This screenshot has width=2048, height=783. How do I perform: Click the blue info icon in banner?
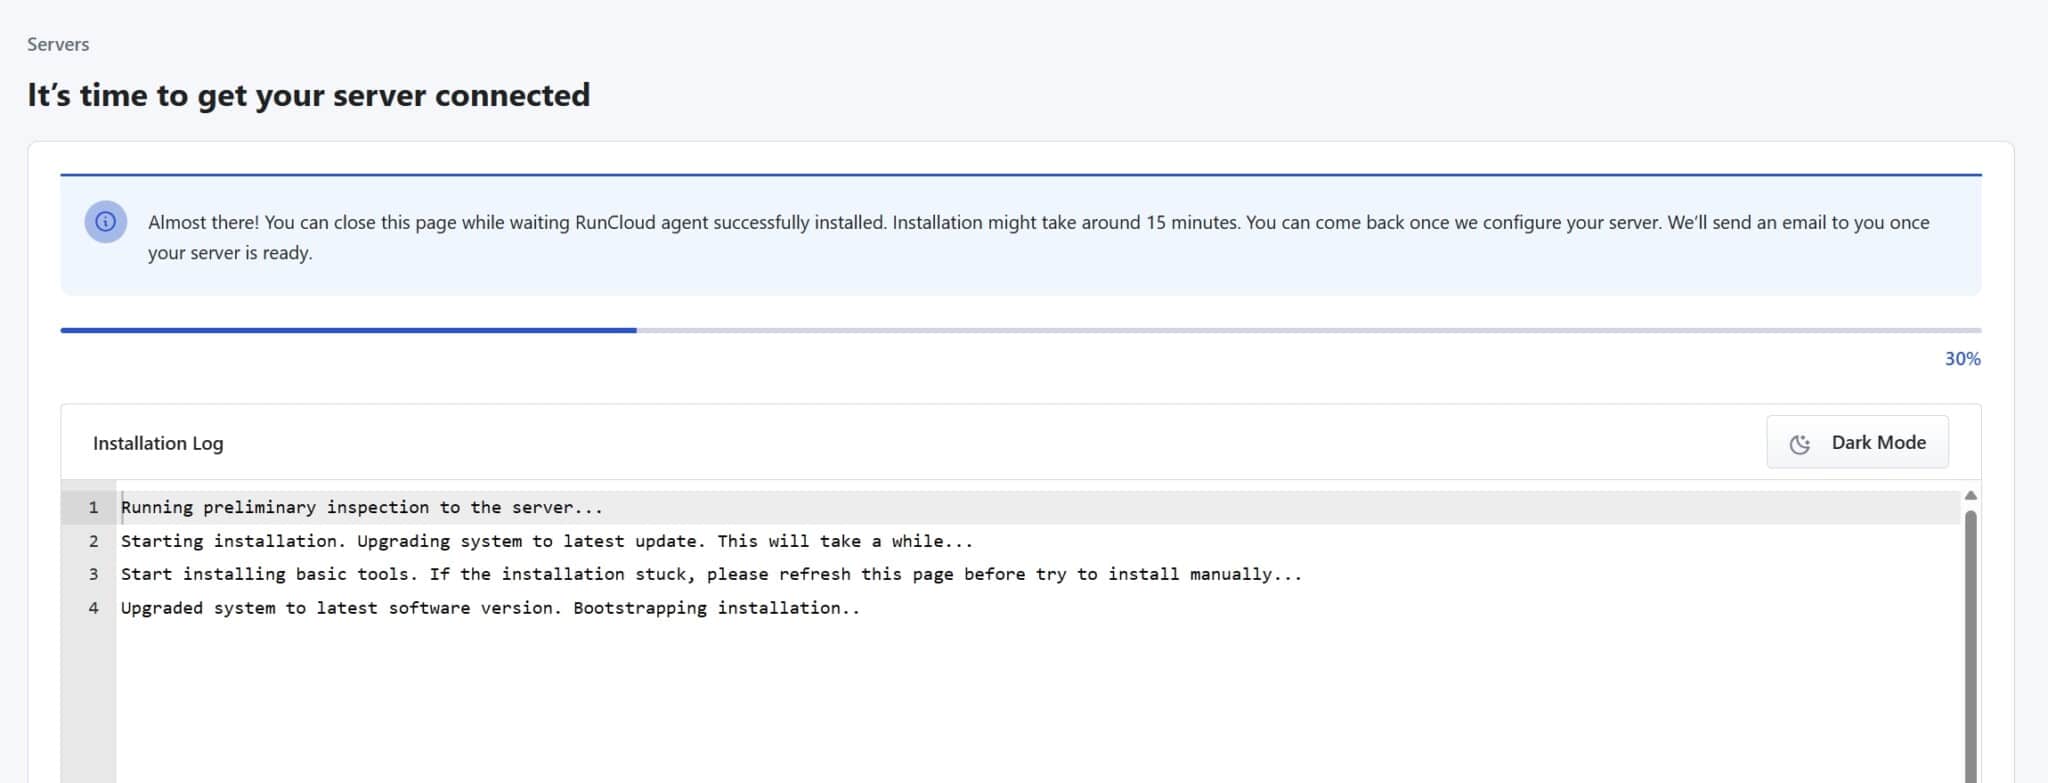point(105,222)
